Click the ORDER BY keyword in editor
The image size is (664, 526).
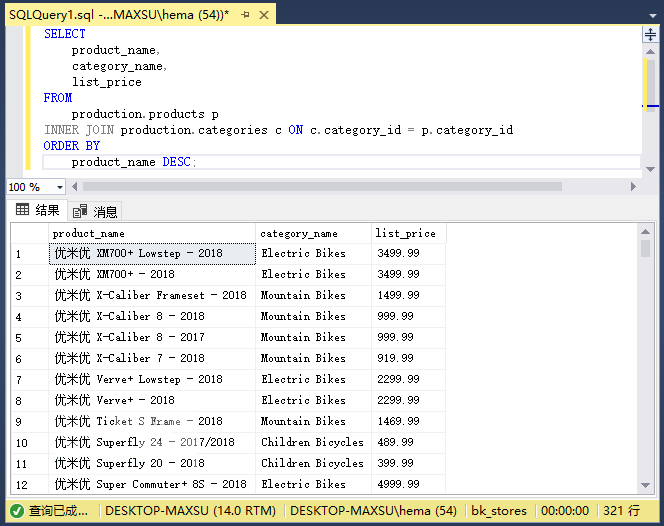pyautogui.click(x=72, y=146)
